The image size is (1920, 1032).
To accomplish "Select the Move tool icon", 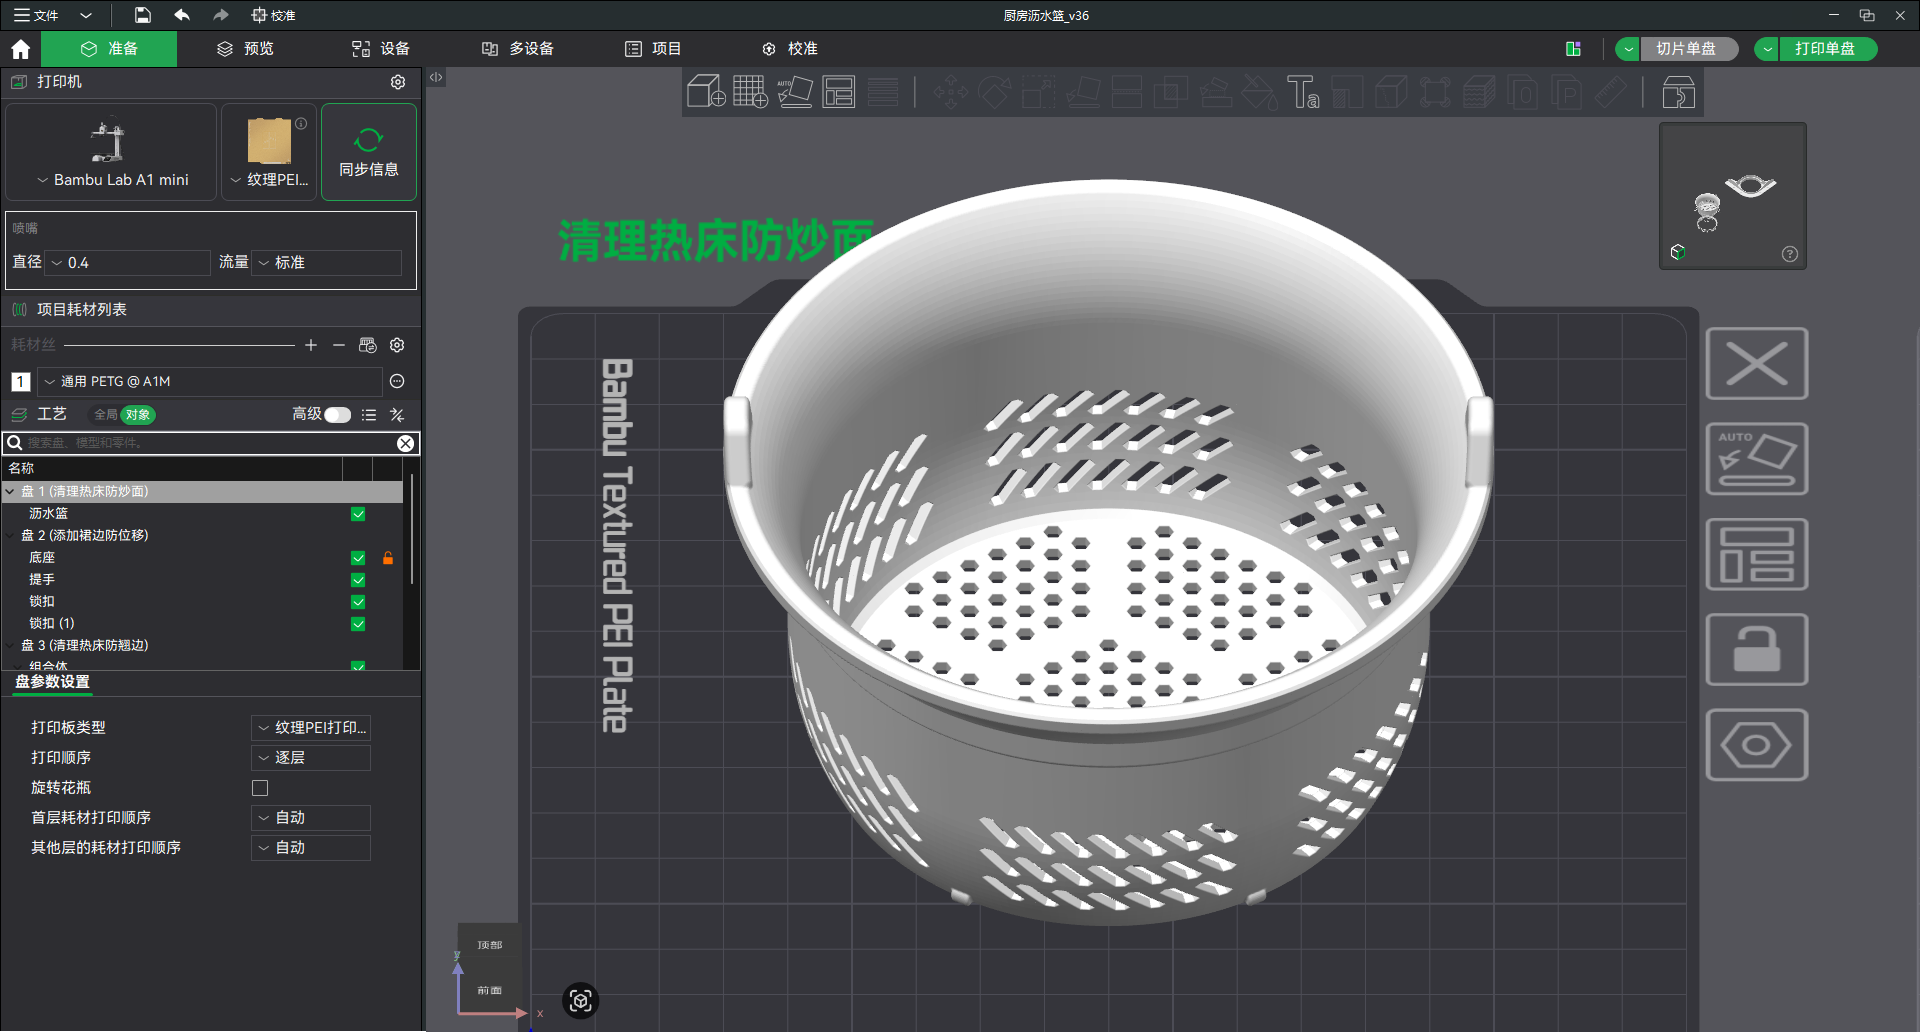I will (x=950, y=92).
